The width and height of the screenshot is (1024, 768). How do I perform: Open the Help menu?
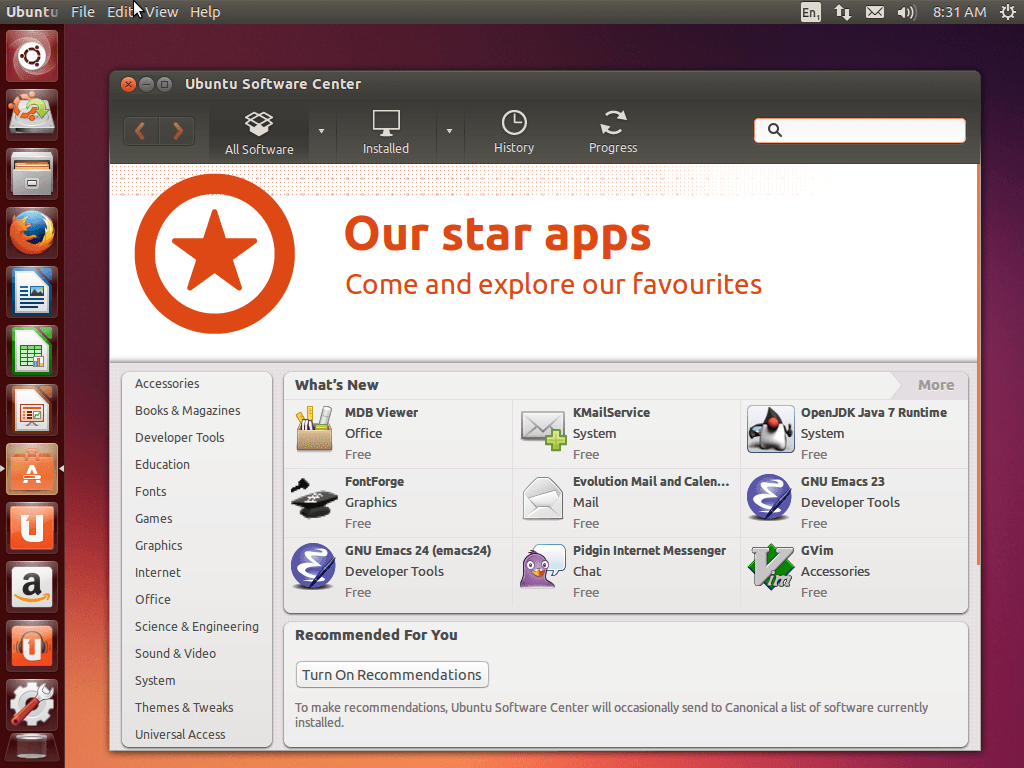point(205,12)
